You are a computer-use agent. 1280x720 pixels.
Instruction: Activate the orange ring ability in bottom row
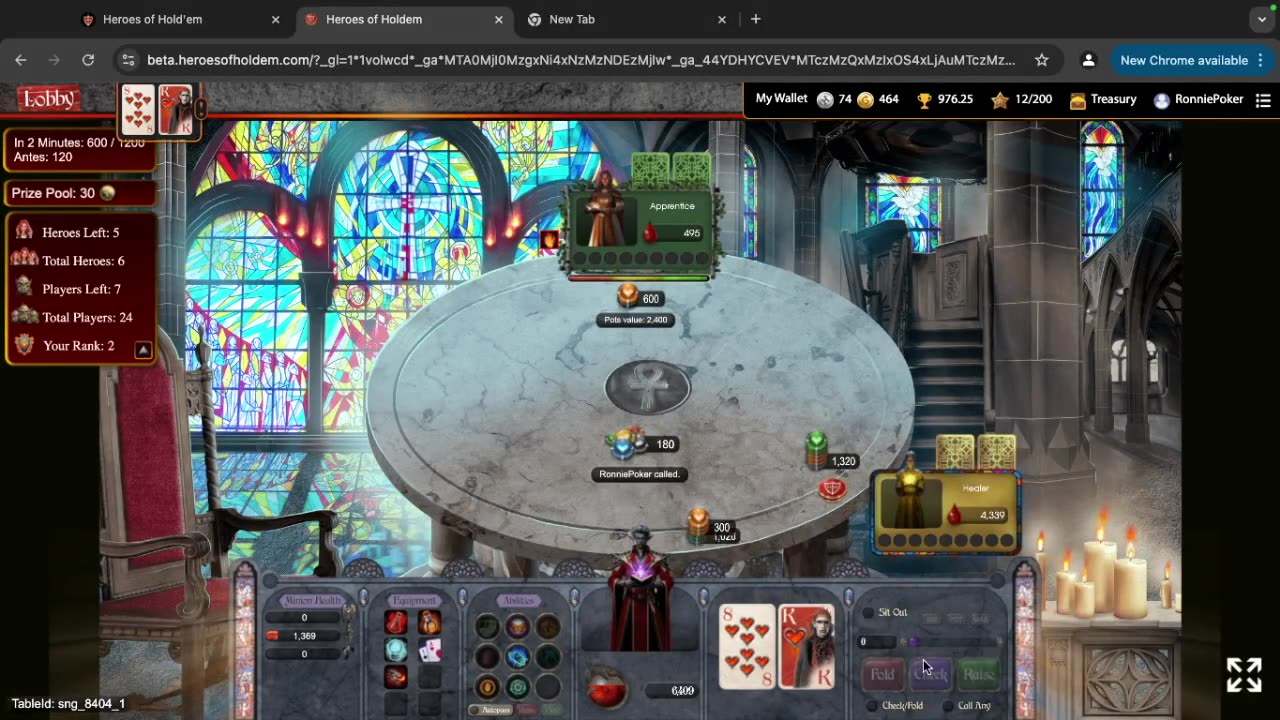(487, 687)
